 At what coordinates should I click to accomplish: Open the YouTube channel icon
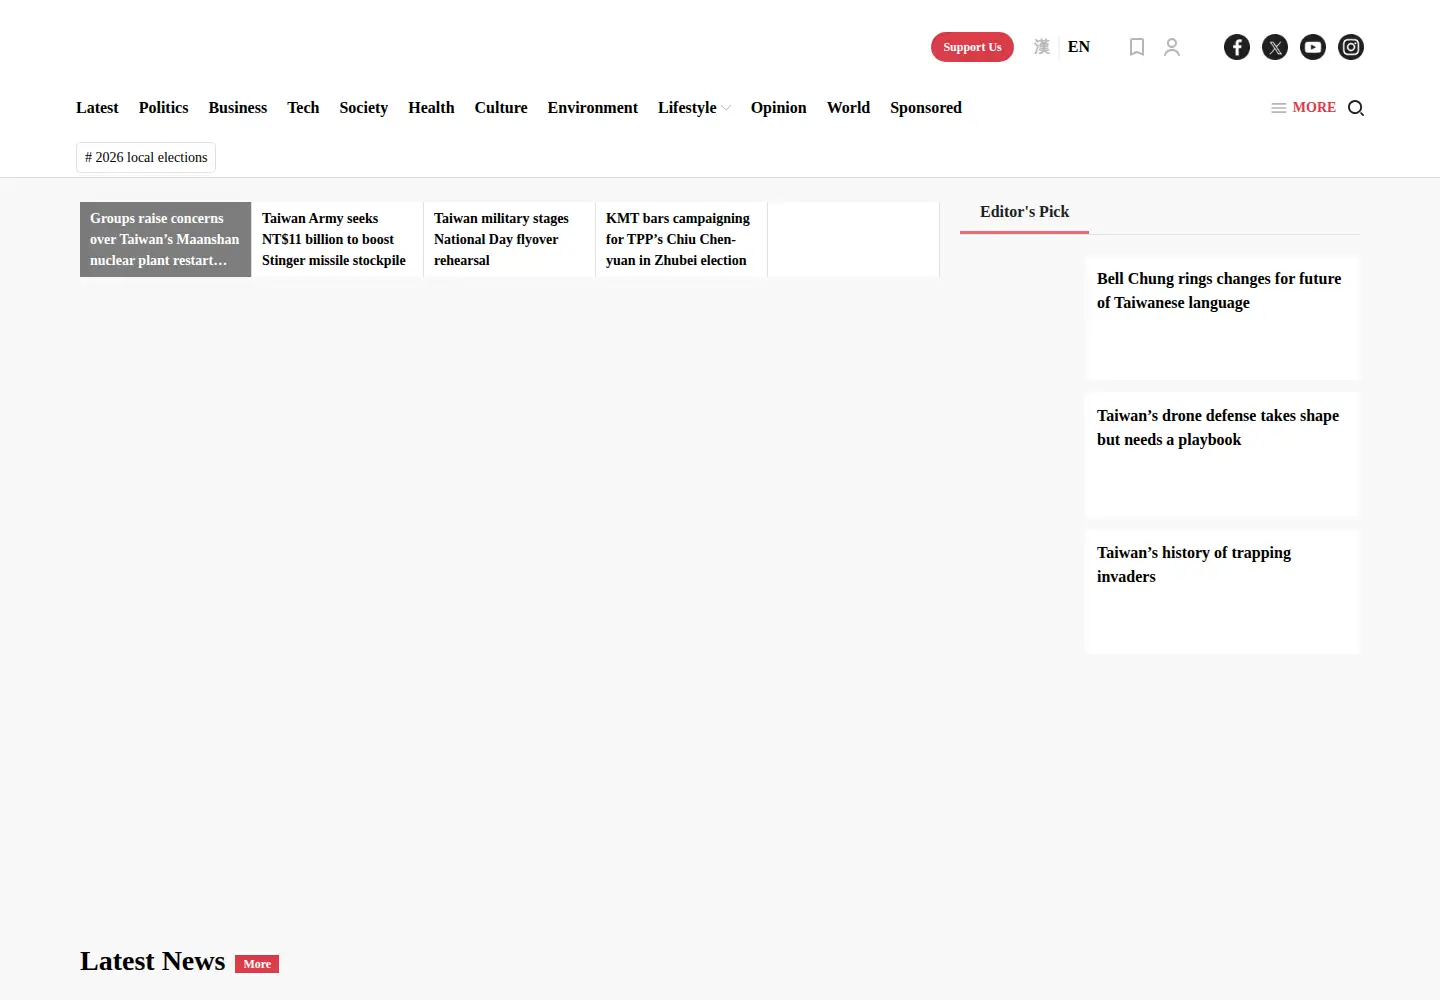tap(1313, 47)
